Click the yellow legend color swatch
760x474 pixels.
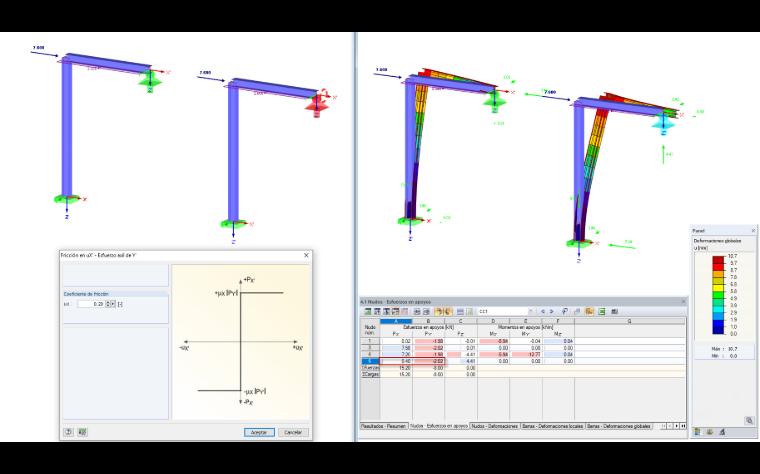[x=718, y=287]
